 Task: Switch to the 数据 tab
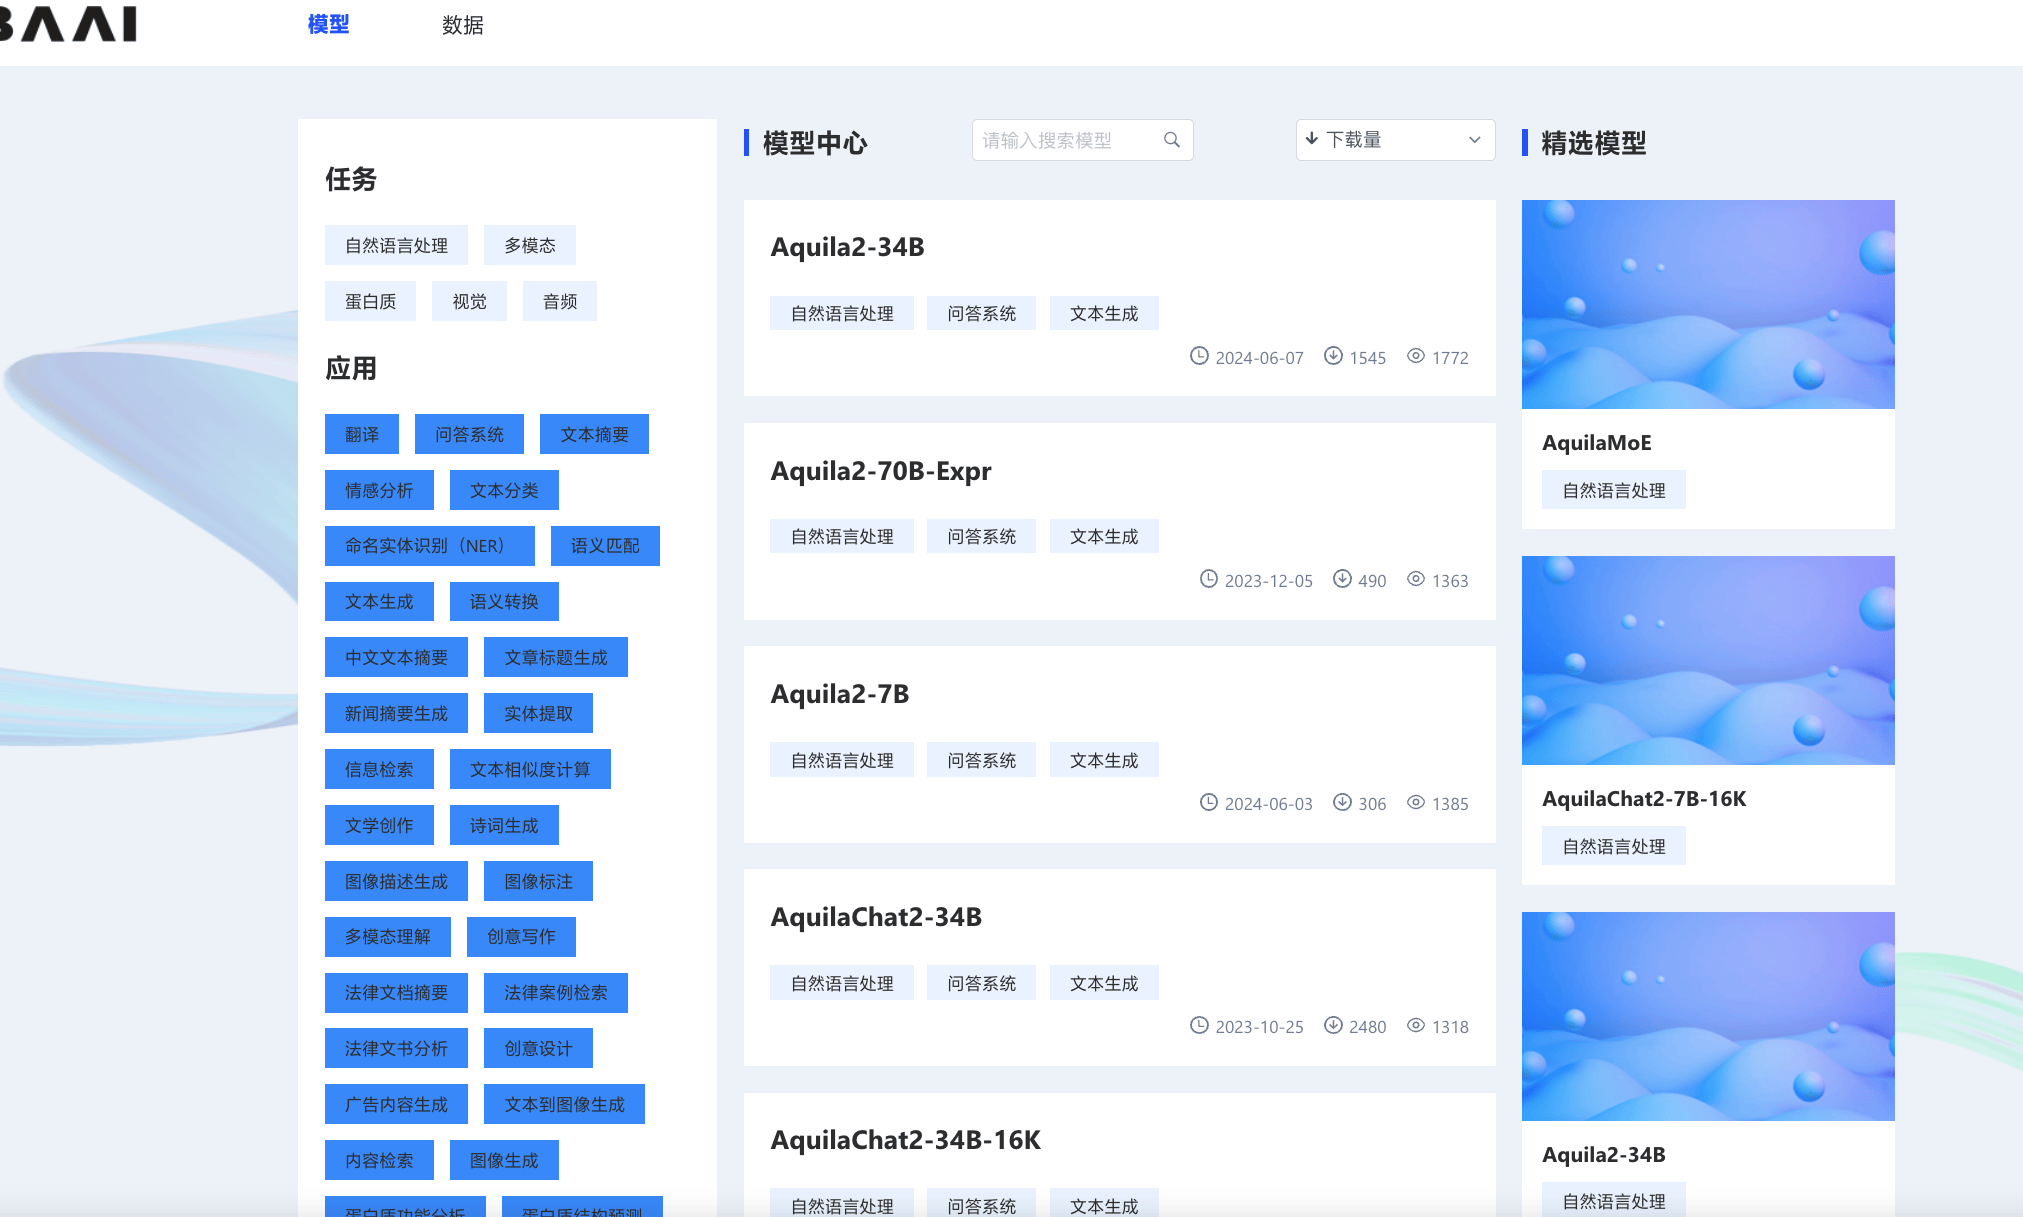click(462, 25)
